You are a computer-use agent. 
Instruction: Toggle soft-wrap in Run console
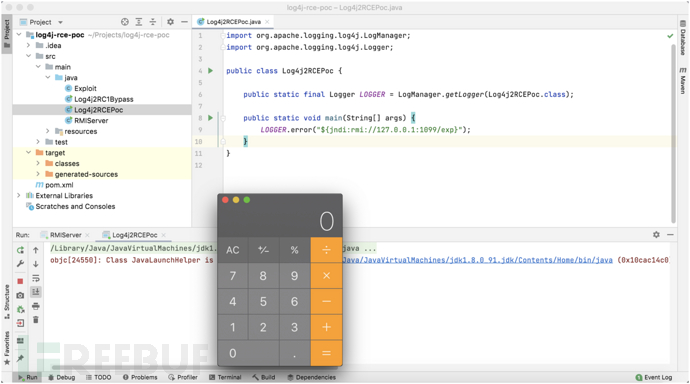pos(36,278)
